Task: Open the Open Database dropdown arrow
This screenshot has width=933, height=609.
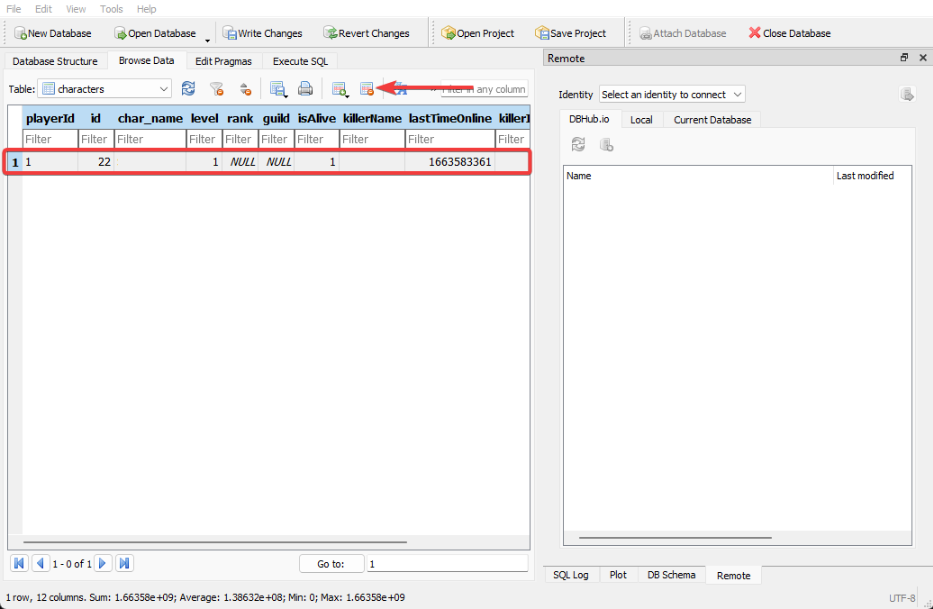Action: (208, 38)
